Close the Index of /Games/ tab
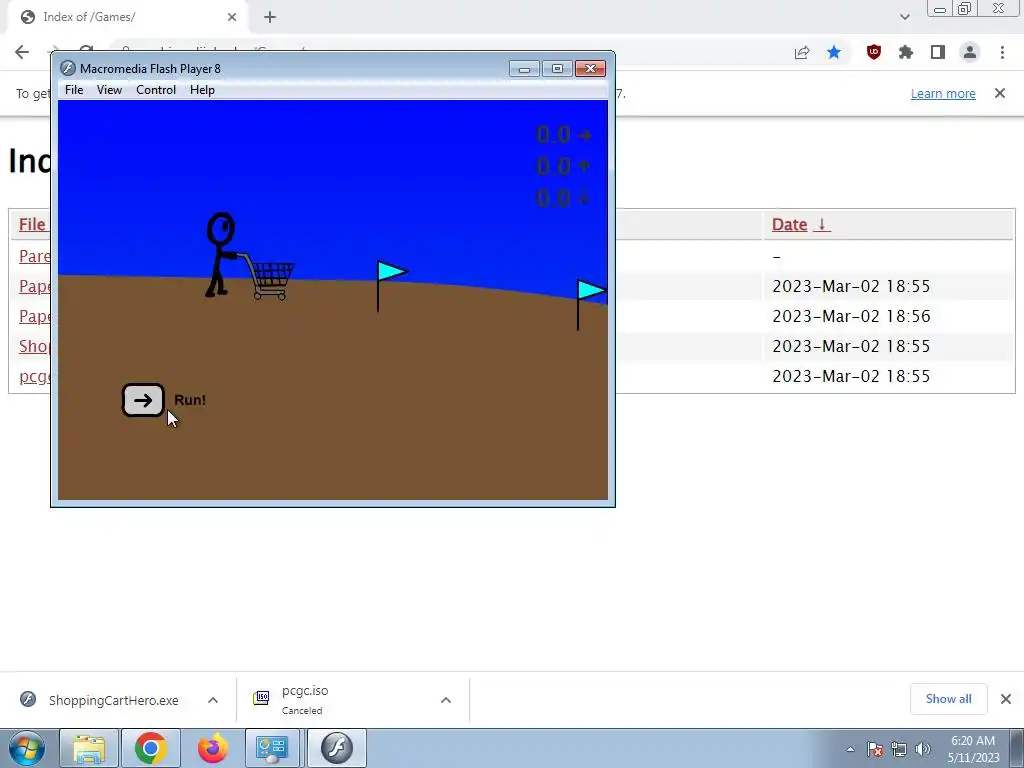The height and width of the screenshot is (768, 1024). tap(232, 17)
